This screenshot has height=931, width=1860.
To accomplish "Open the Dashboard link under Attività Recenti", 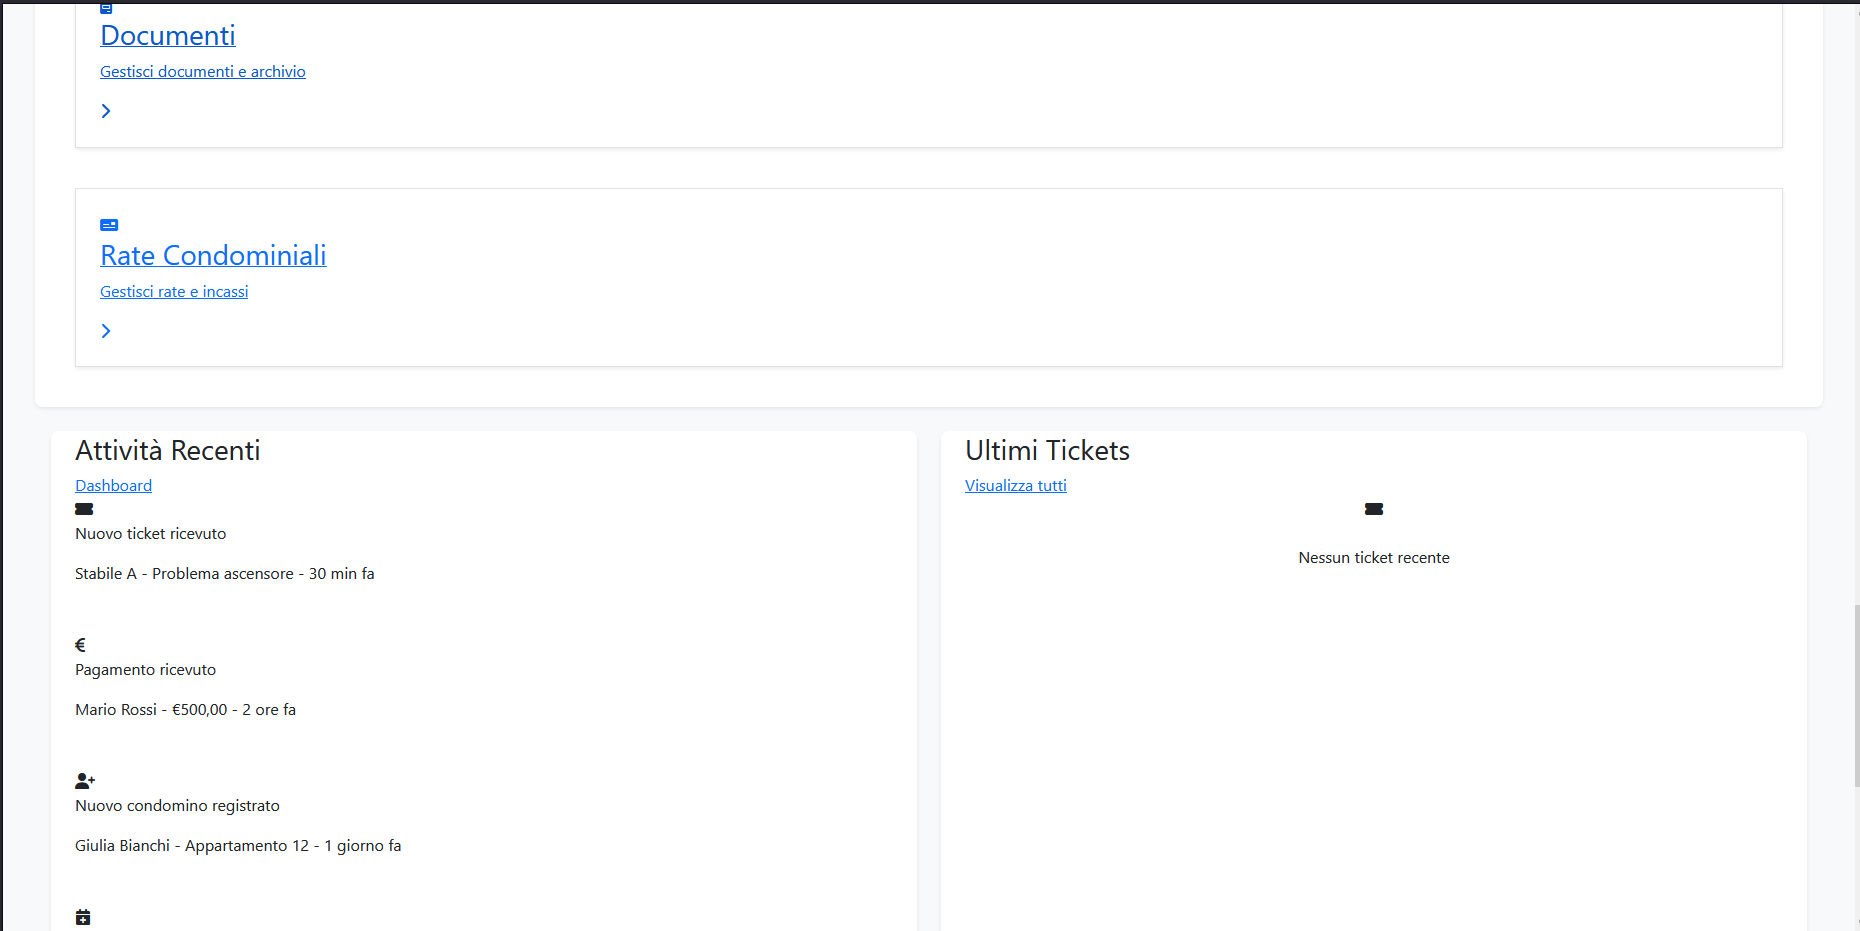I will (114, 486).
